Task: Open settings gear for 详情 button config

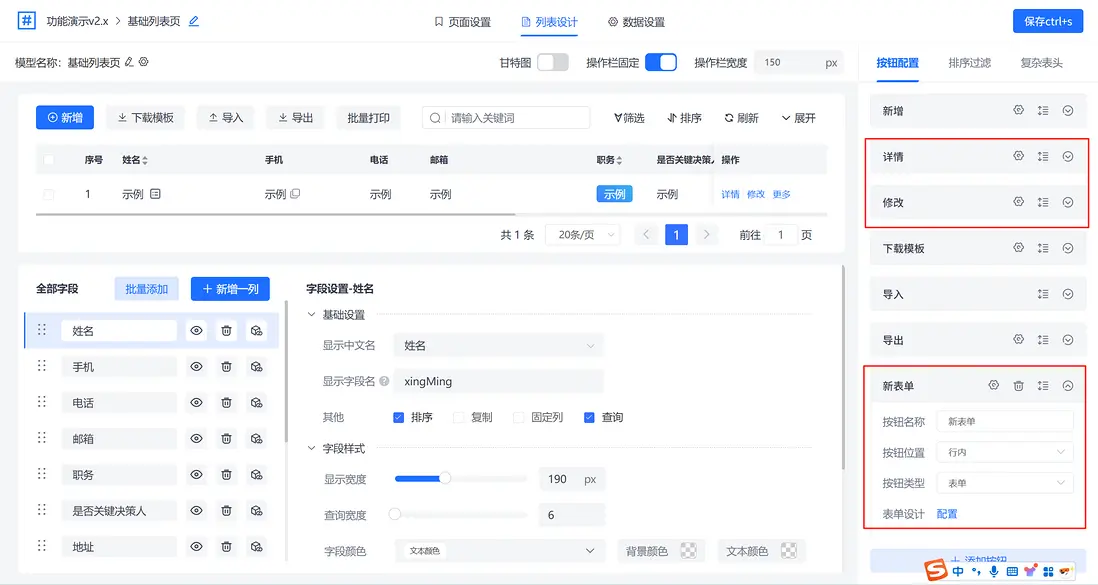Action: click(x=1019, y=156)
